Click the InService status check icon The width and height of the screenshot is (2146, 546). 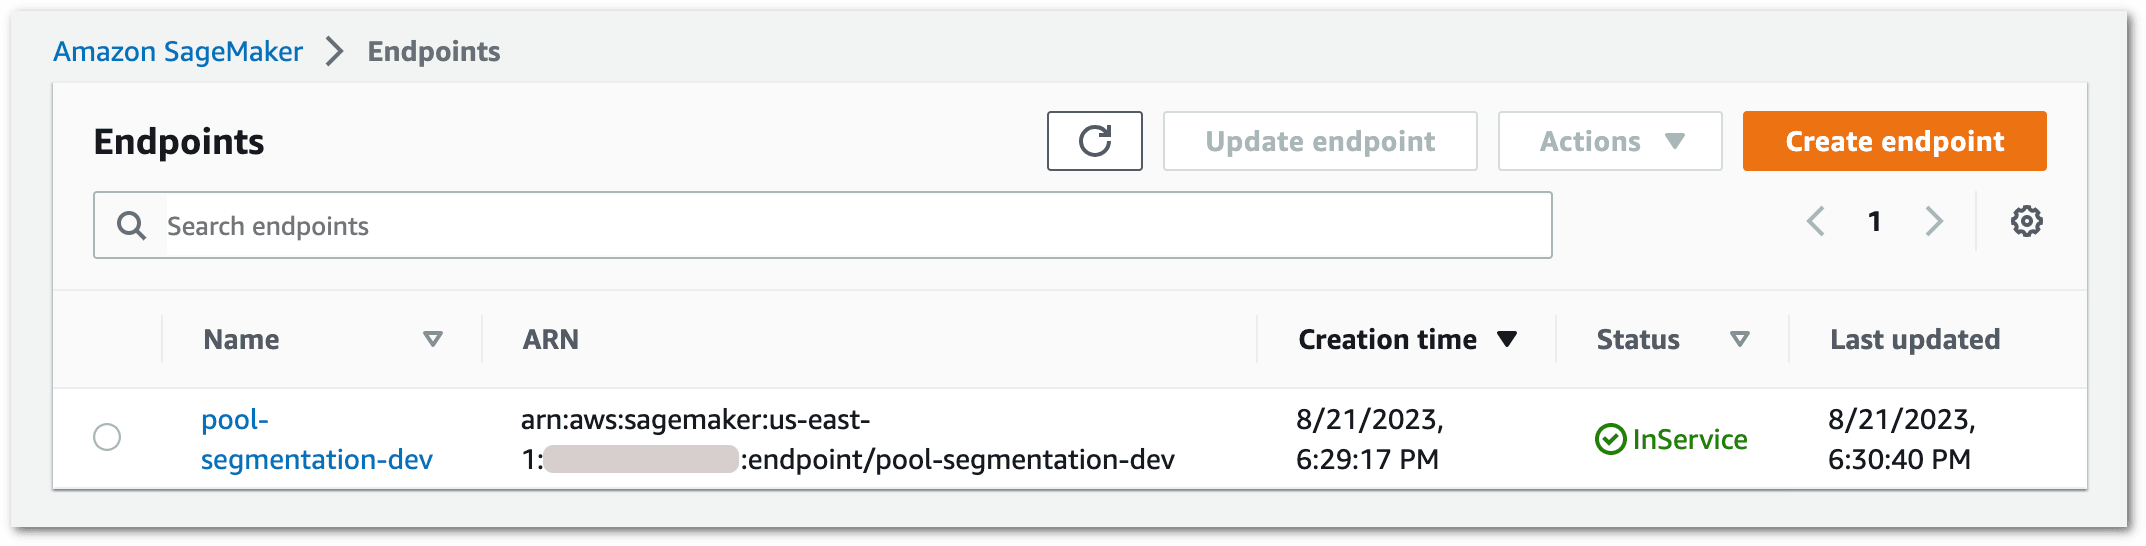tap(1610, 439)
